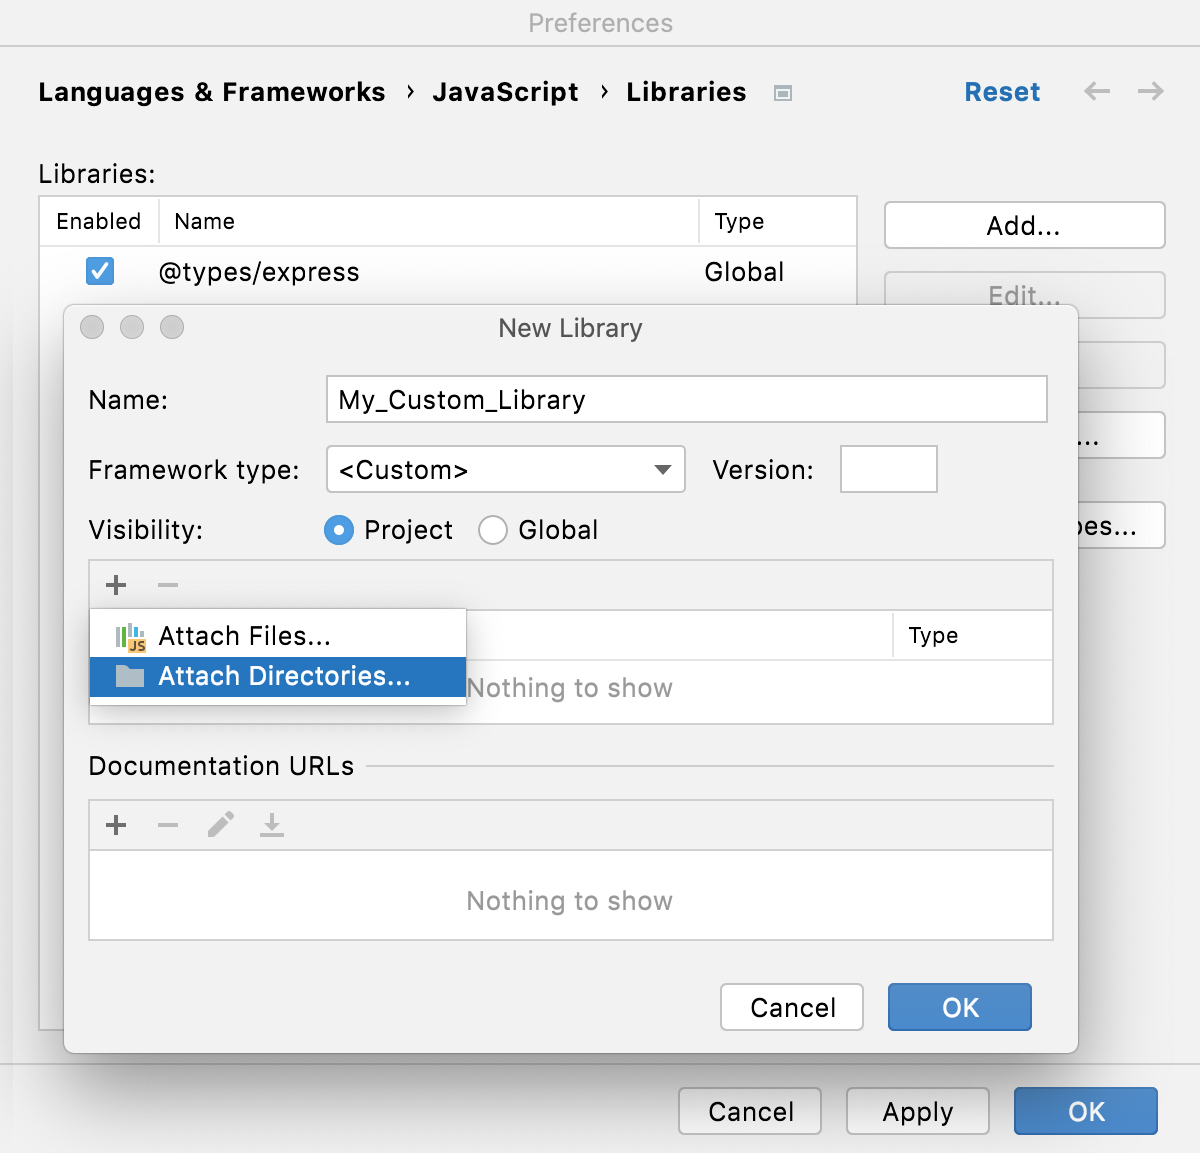
Task: Click the minus icon under Documentation URLs
Action: click(x=167, y=825)
